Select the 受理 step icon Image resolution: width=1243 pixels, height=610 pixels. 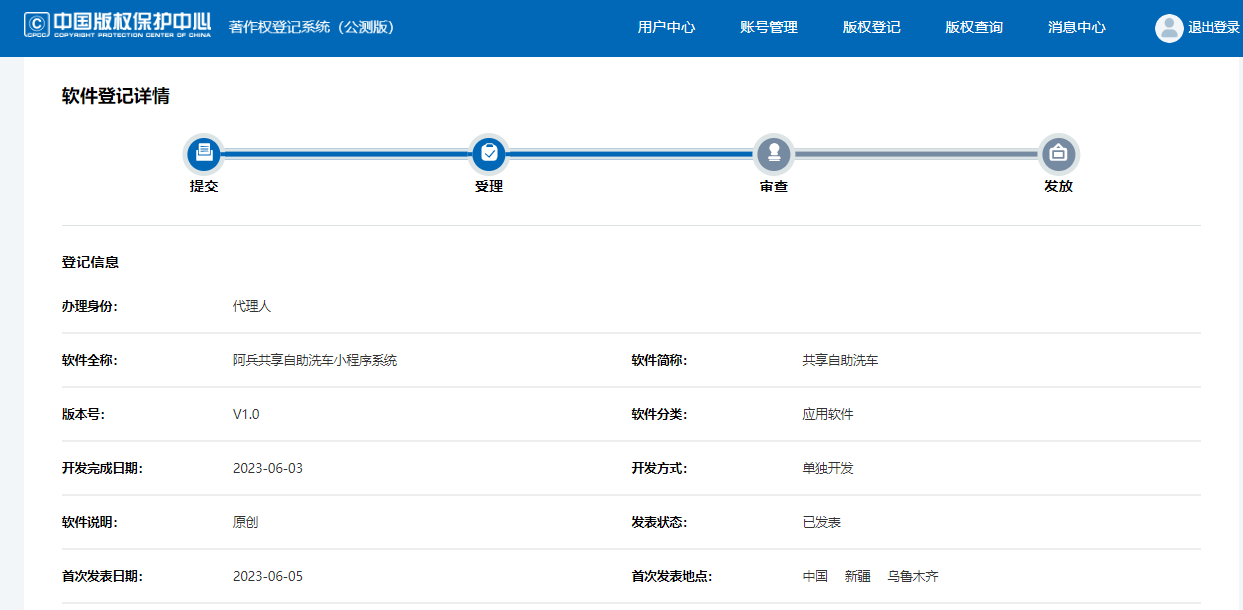(489, 155)
